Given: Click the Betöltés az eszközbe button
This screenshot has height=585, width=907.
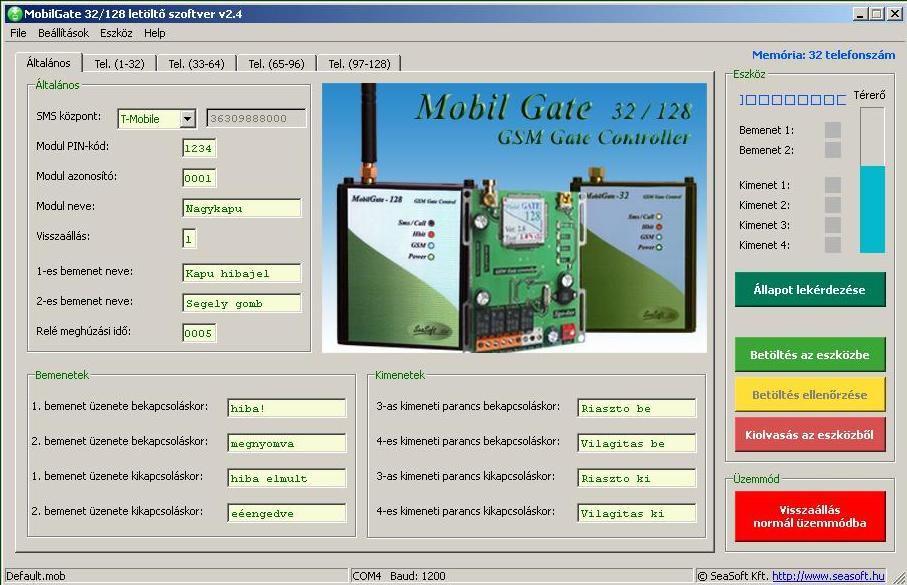Looking at the screenshot, I should click(x=810, y=355).
